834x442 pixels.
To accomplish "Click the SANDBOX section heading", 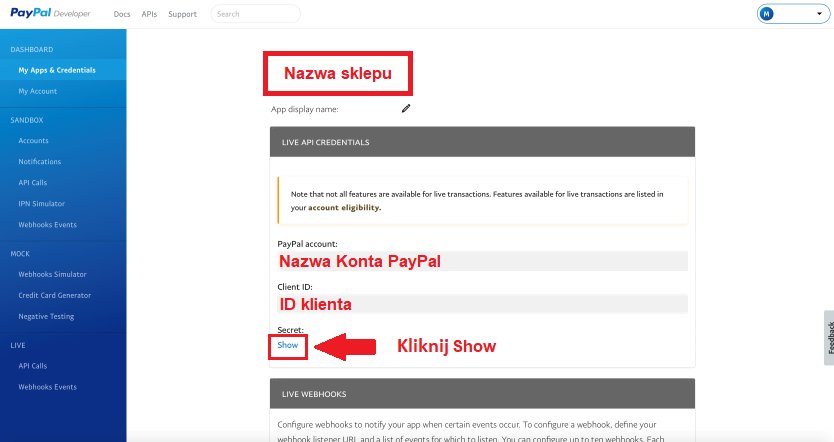I will tap(27, 120).
